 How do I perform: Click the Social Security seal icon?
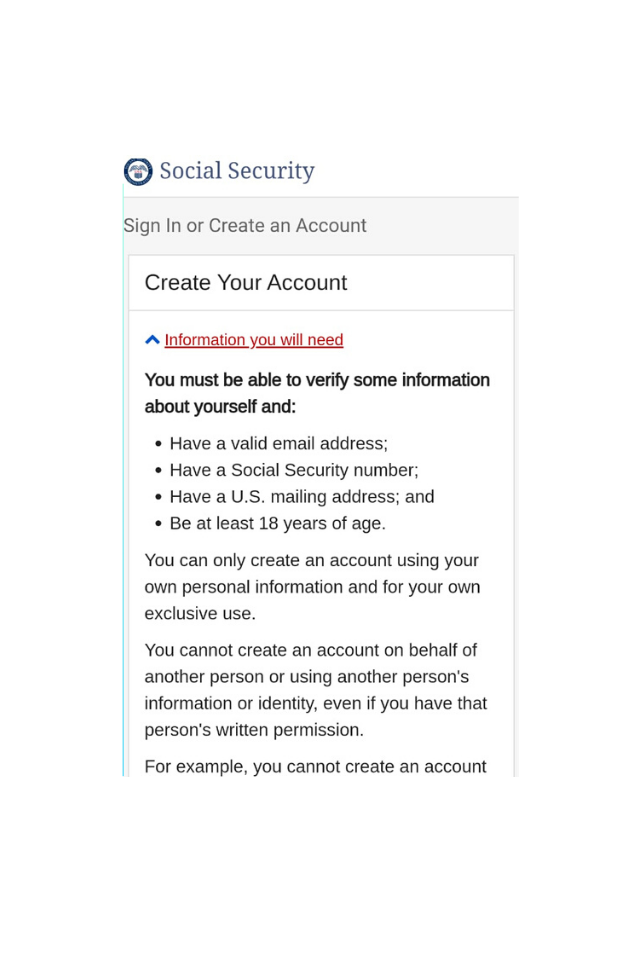[138, 172]
